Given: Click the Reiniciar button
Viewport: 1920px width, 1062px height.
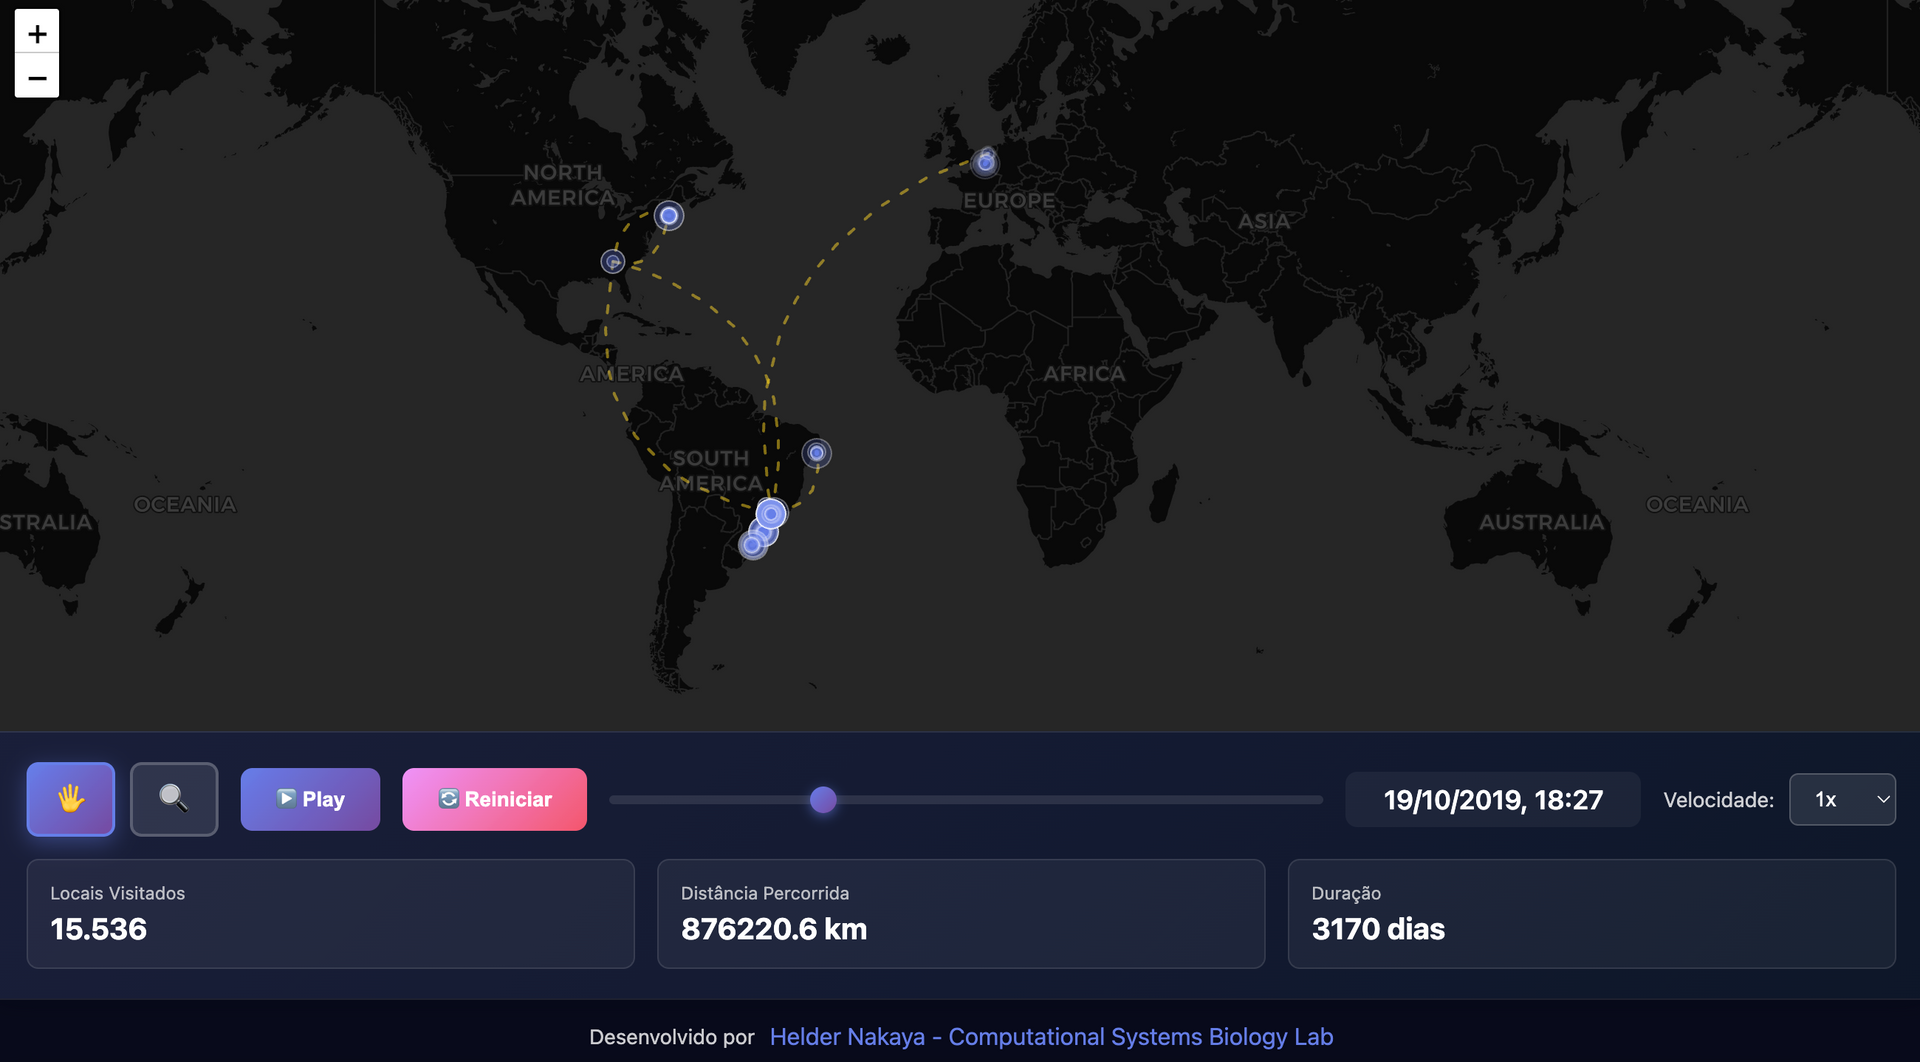Looking at the screenshot, I should 494,799.
